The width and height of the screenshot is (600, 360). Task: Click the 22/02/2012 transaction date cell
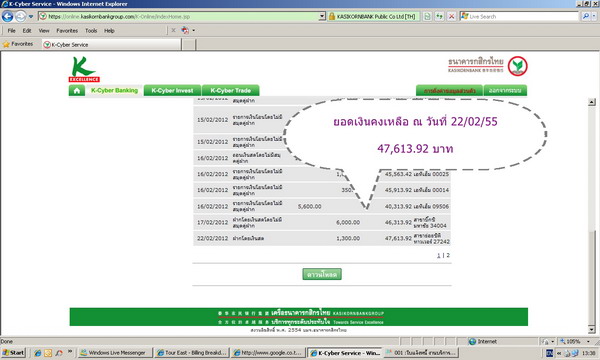212,238
